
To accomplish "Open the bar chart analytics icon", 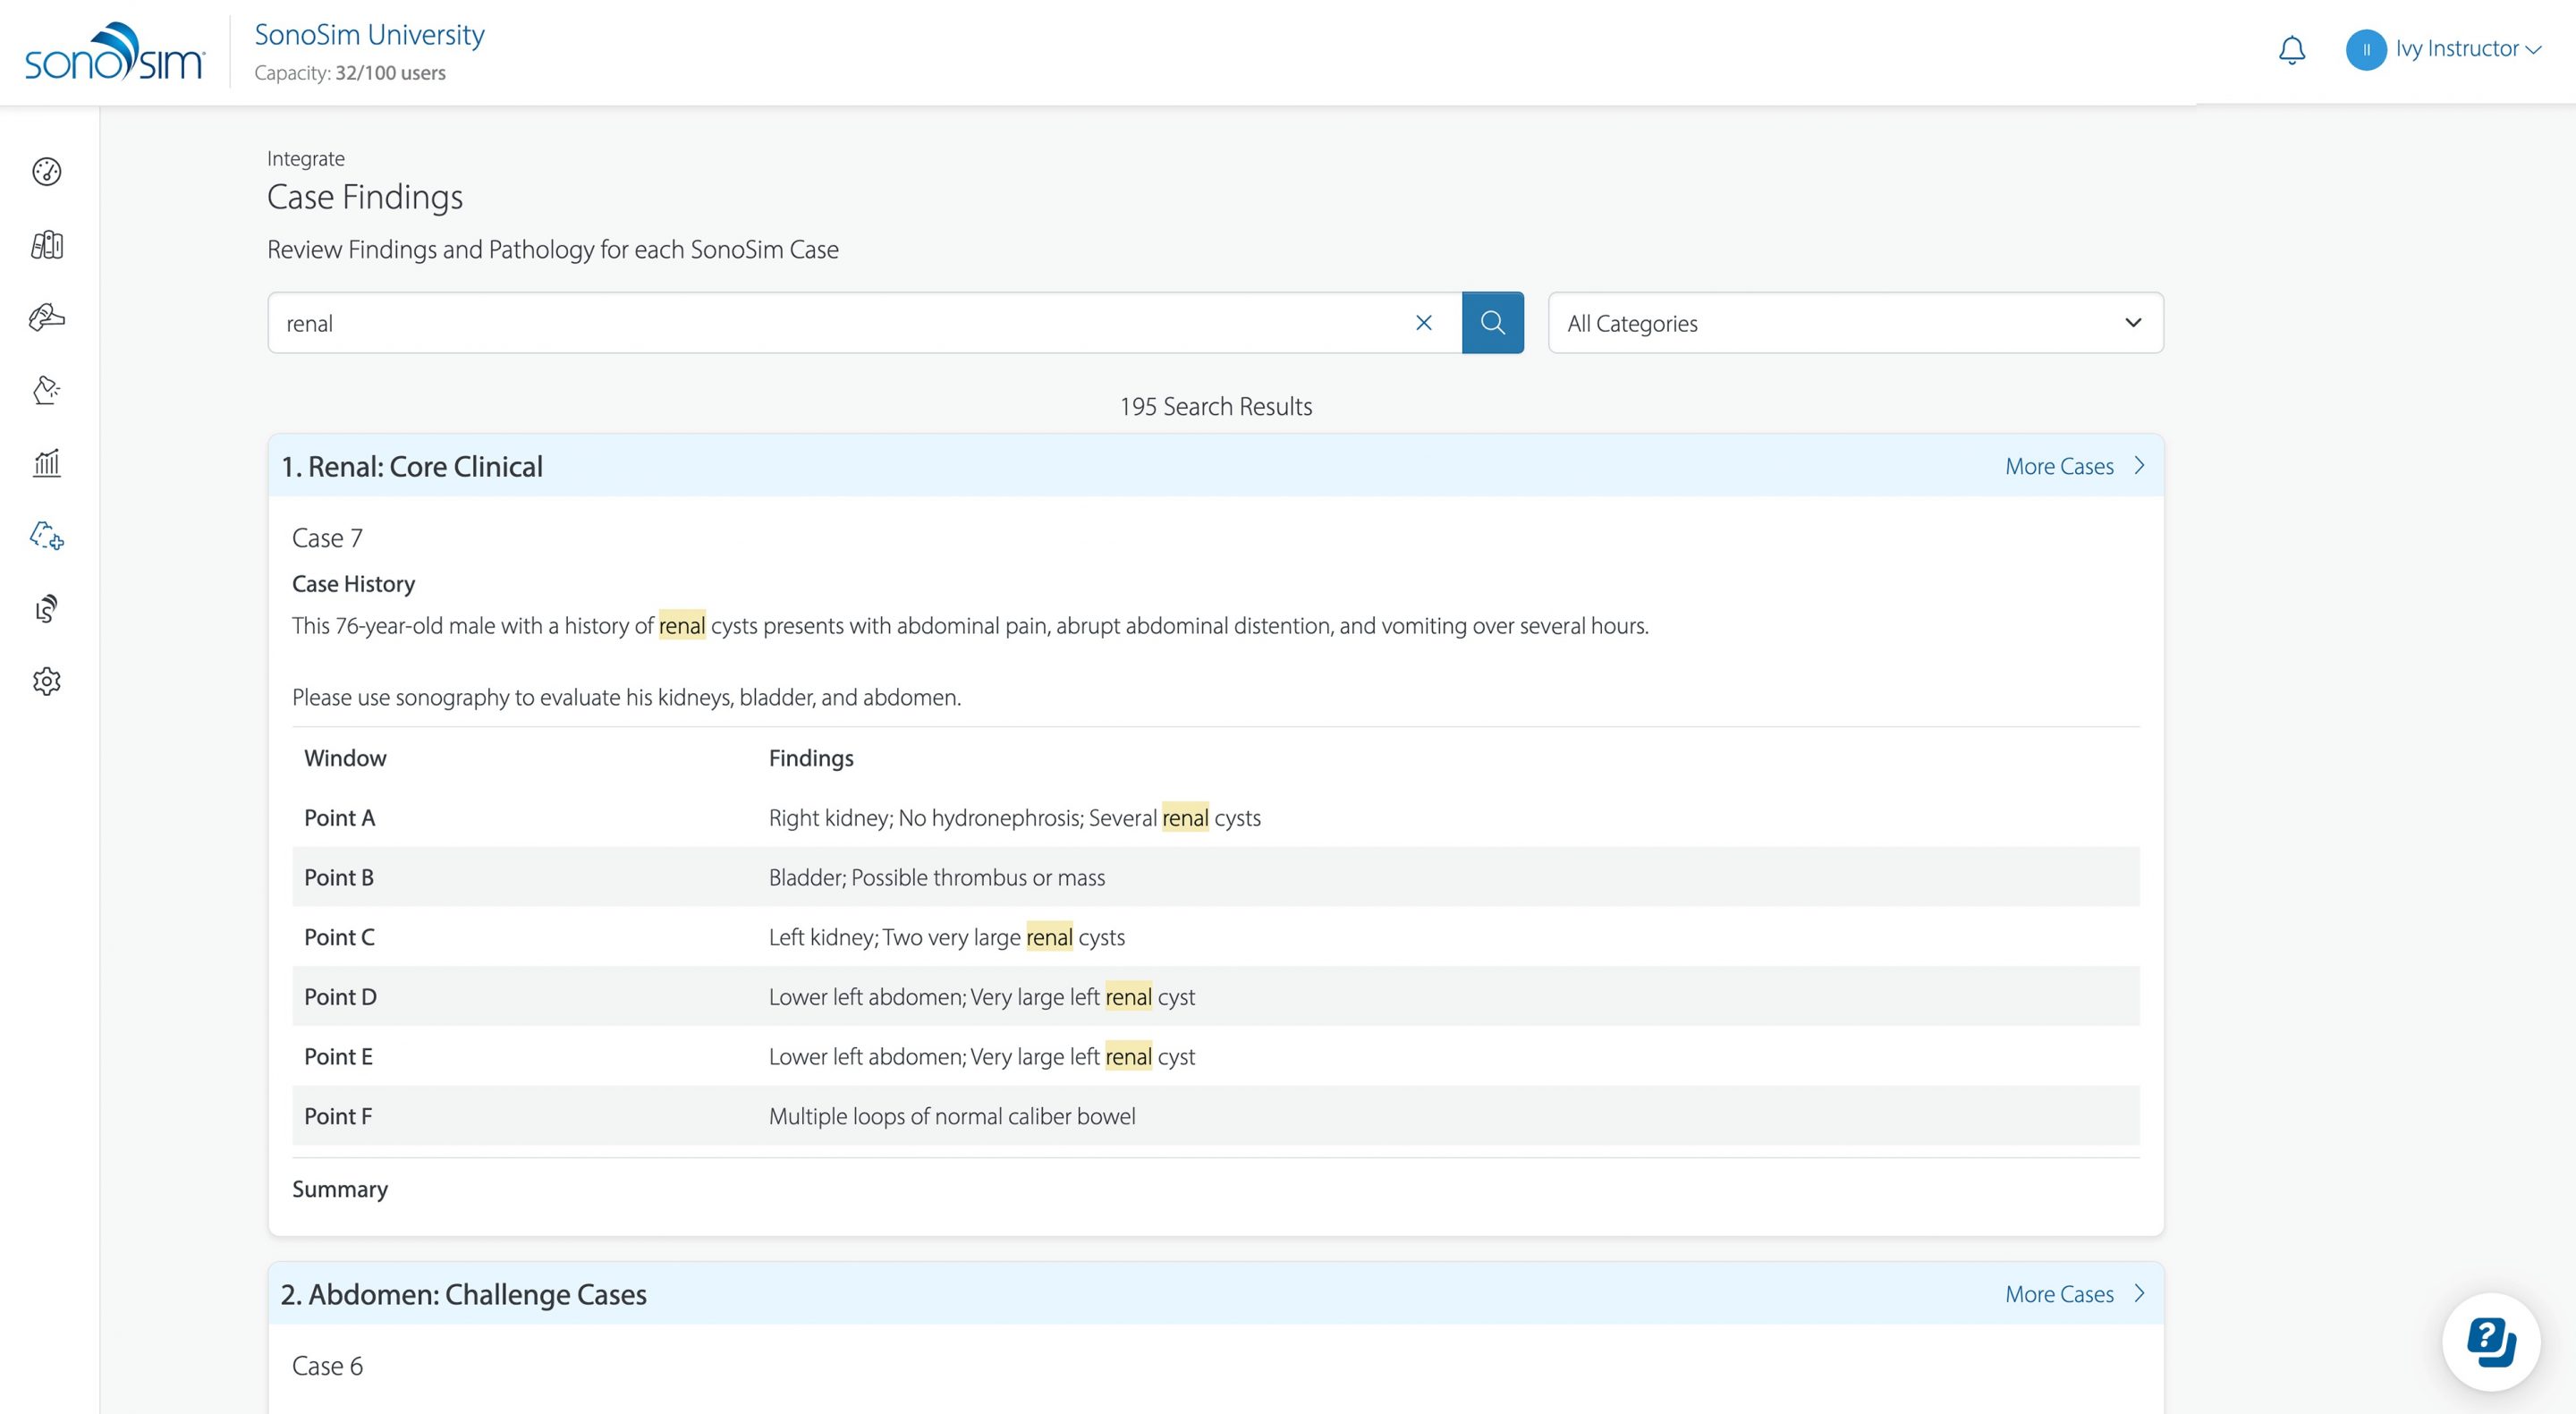I will pyautogui.click(x=47, y=463).
